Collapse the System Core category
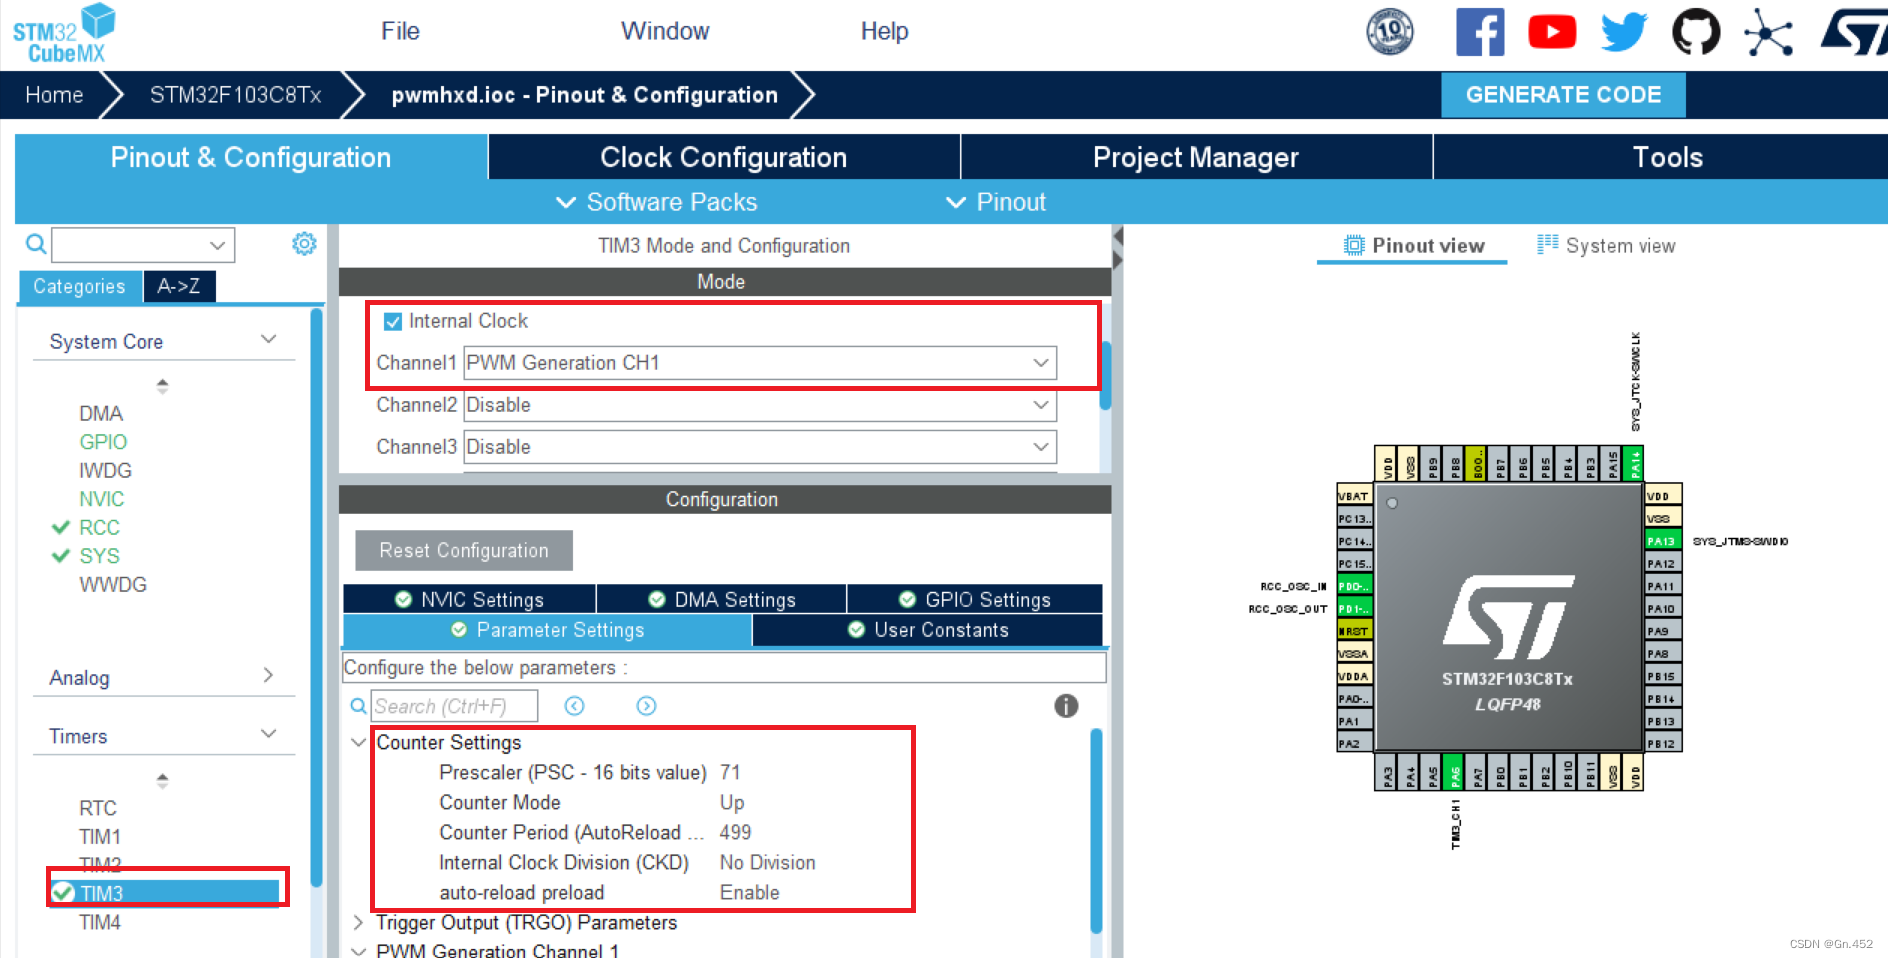 point(268,339)
